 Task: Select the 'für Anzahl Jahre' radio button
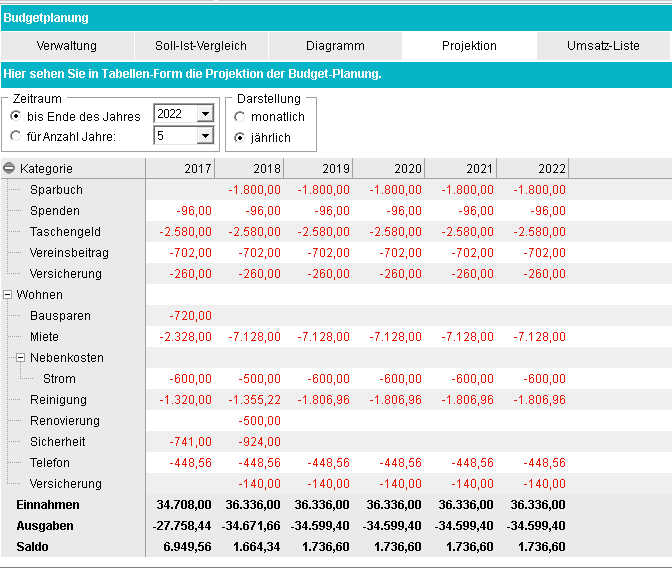click(15, 136)
